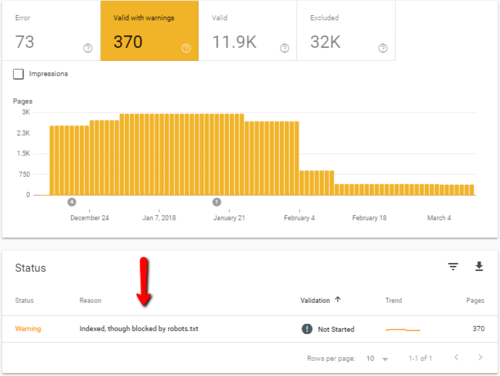This screenshot has width=500, height=376.
Task: Click the chart annotation marker numbered 1
Action: (x=217, y=202)
